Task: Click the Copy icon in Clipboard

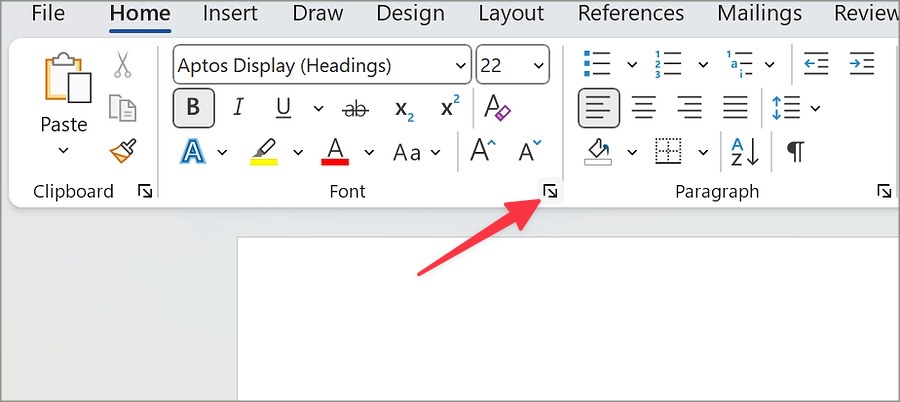Action: (122, 108)
